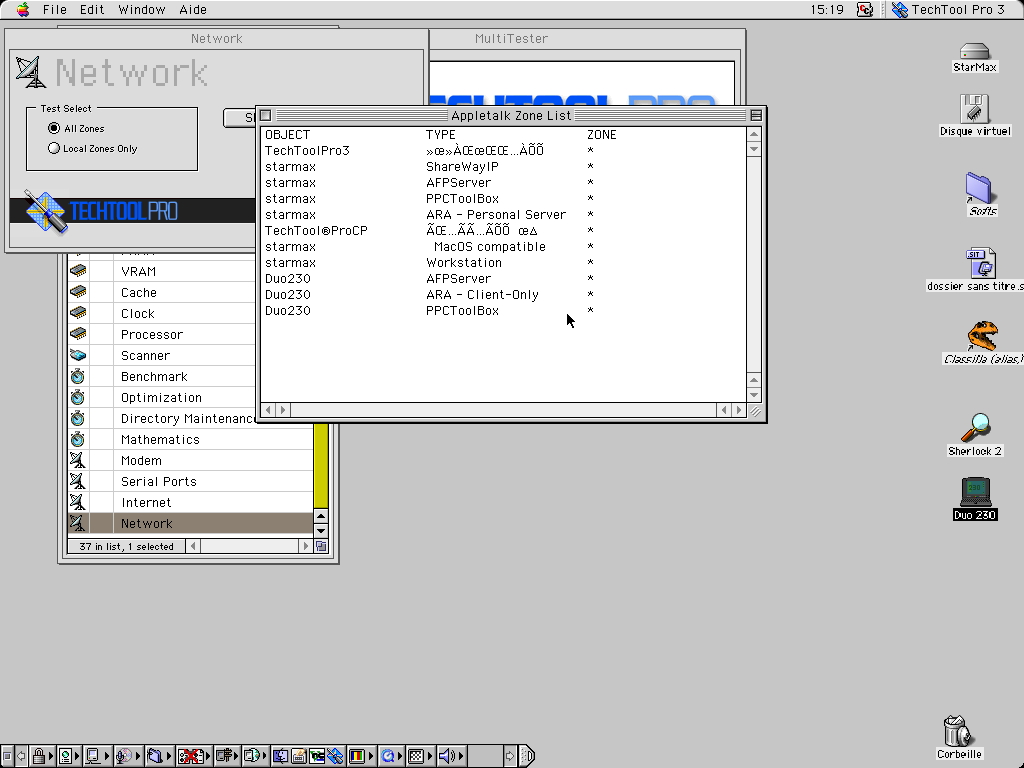Open the Window menu

coord(142,9)
